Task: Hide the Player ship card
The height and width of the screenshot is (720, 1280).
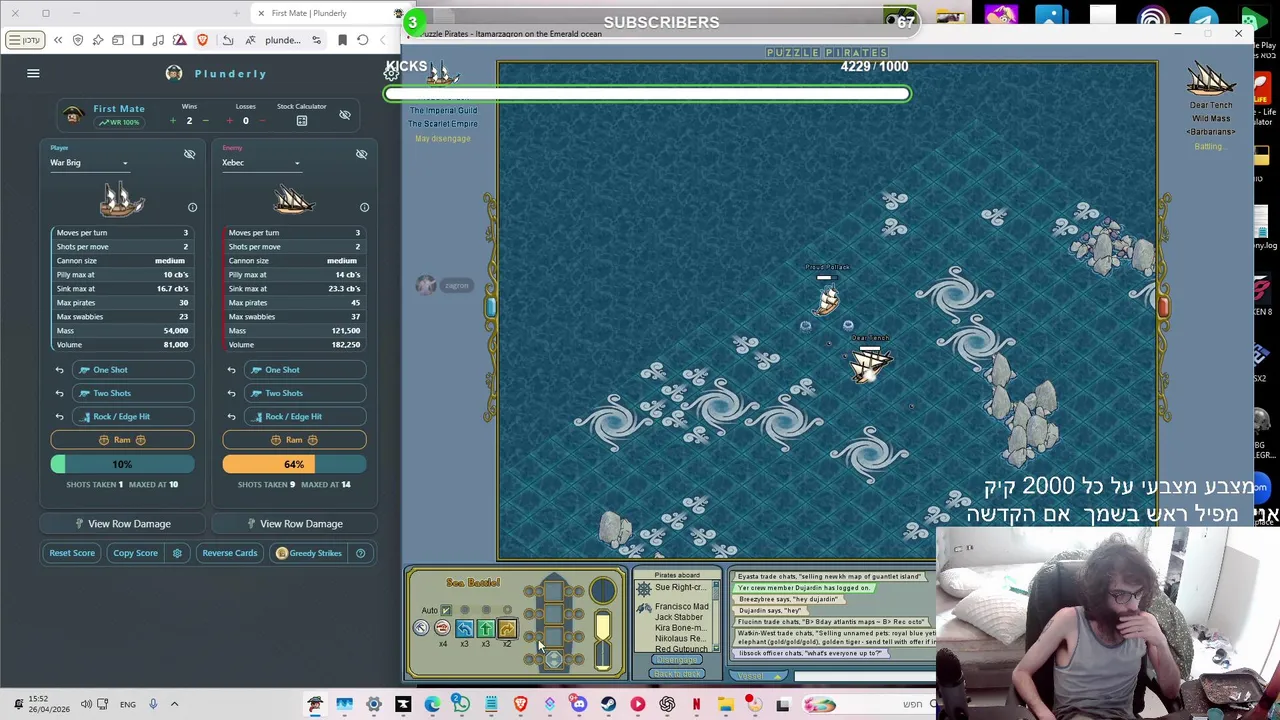Action: 189,154
